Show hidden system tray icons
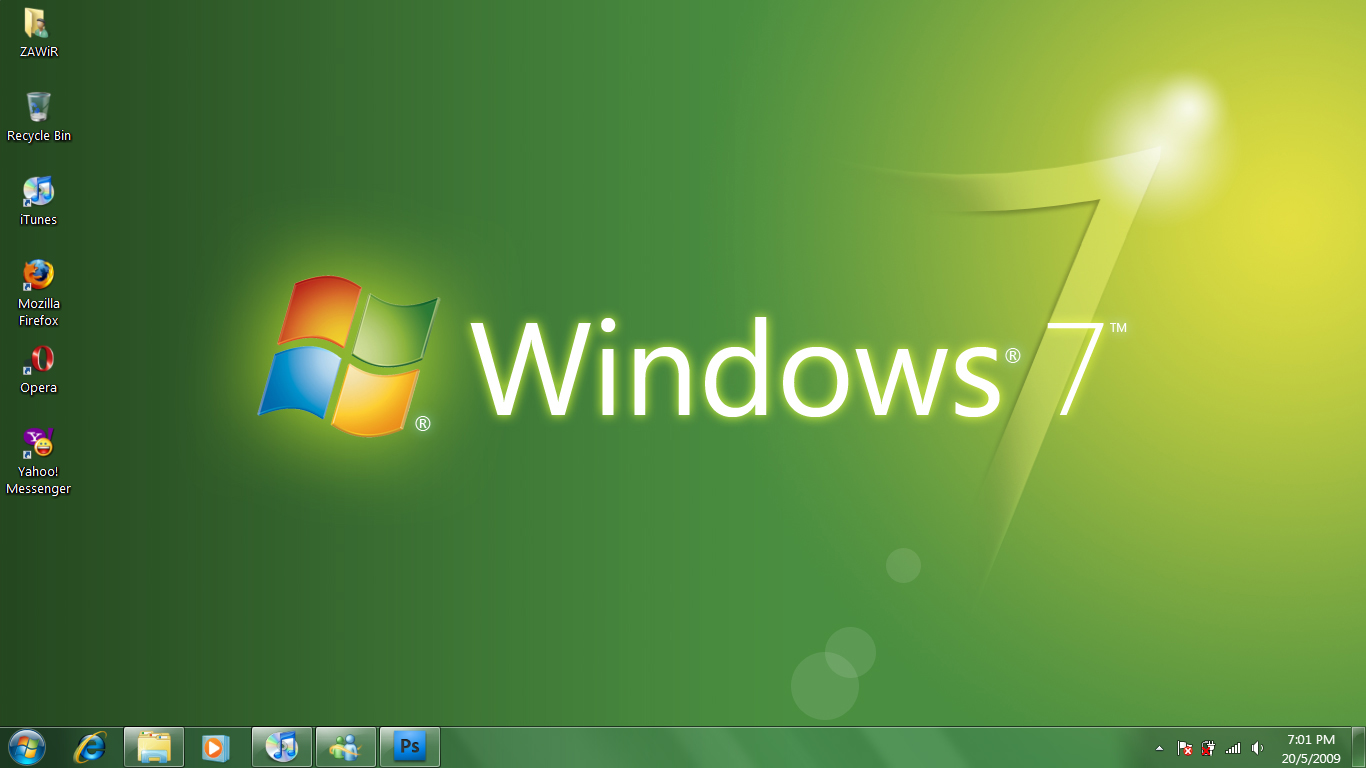The height and width of the screenshot is (768, 1366). coord(1159,748)
